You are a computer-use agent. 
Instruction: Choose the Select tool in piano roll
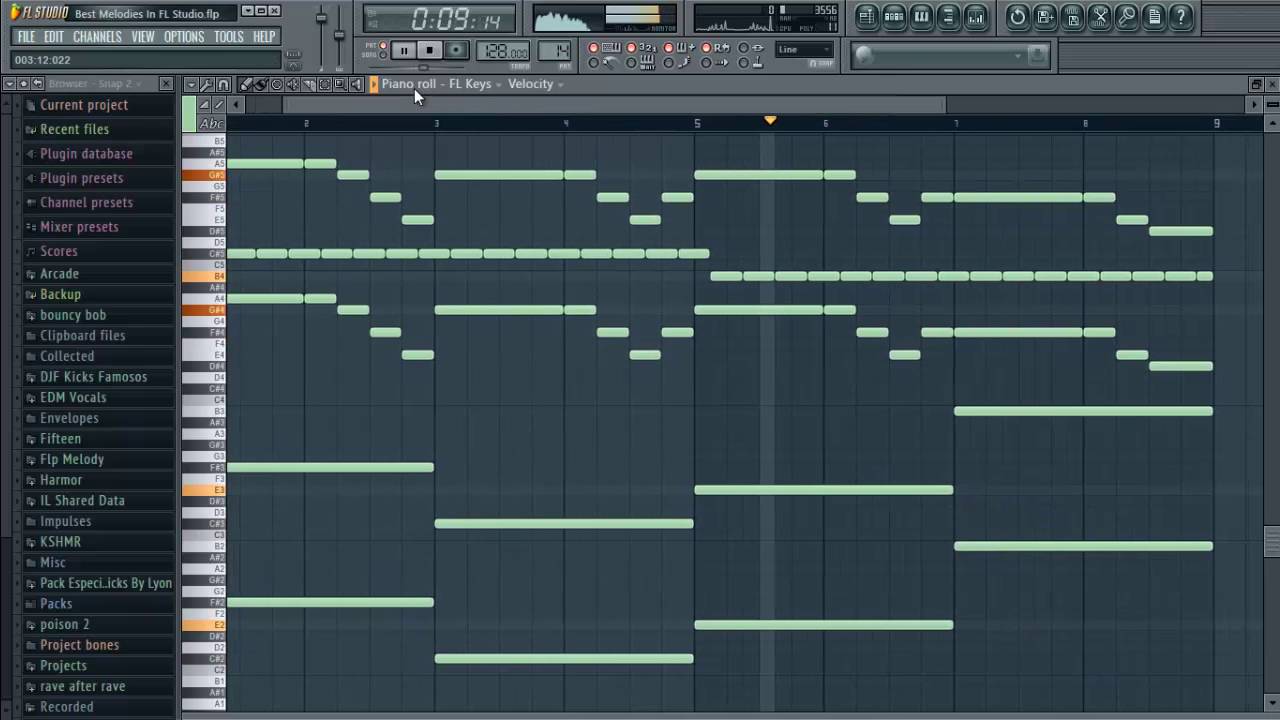tap(325, 85)
